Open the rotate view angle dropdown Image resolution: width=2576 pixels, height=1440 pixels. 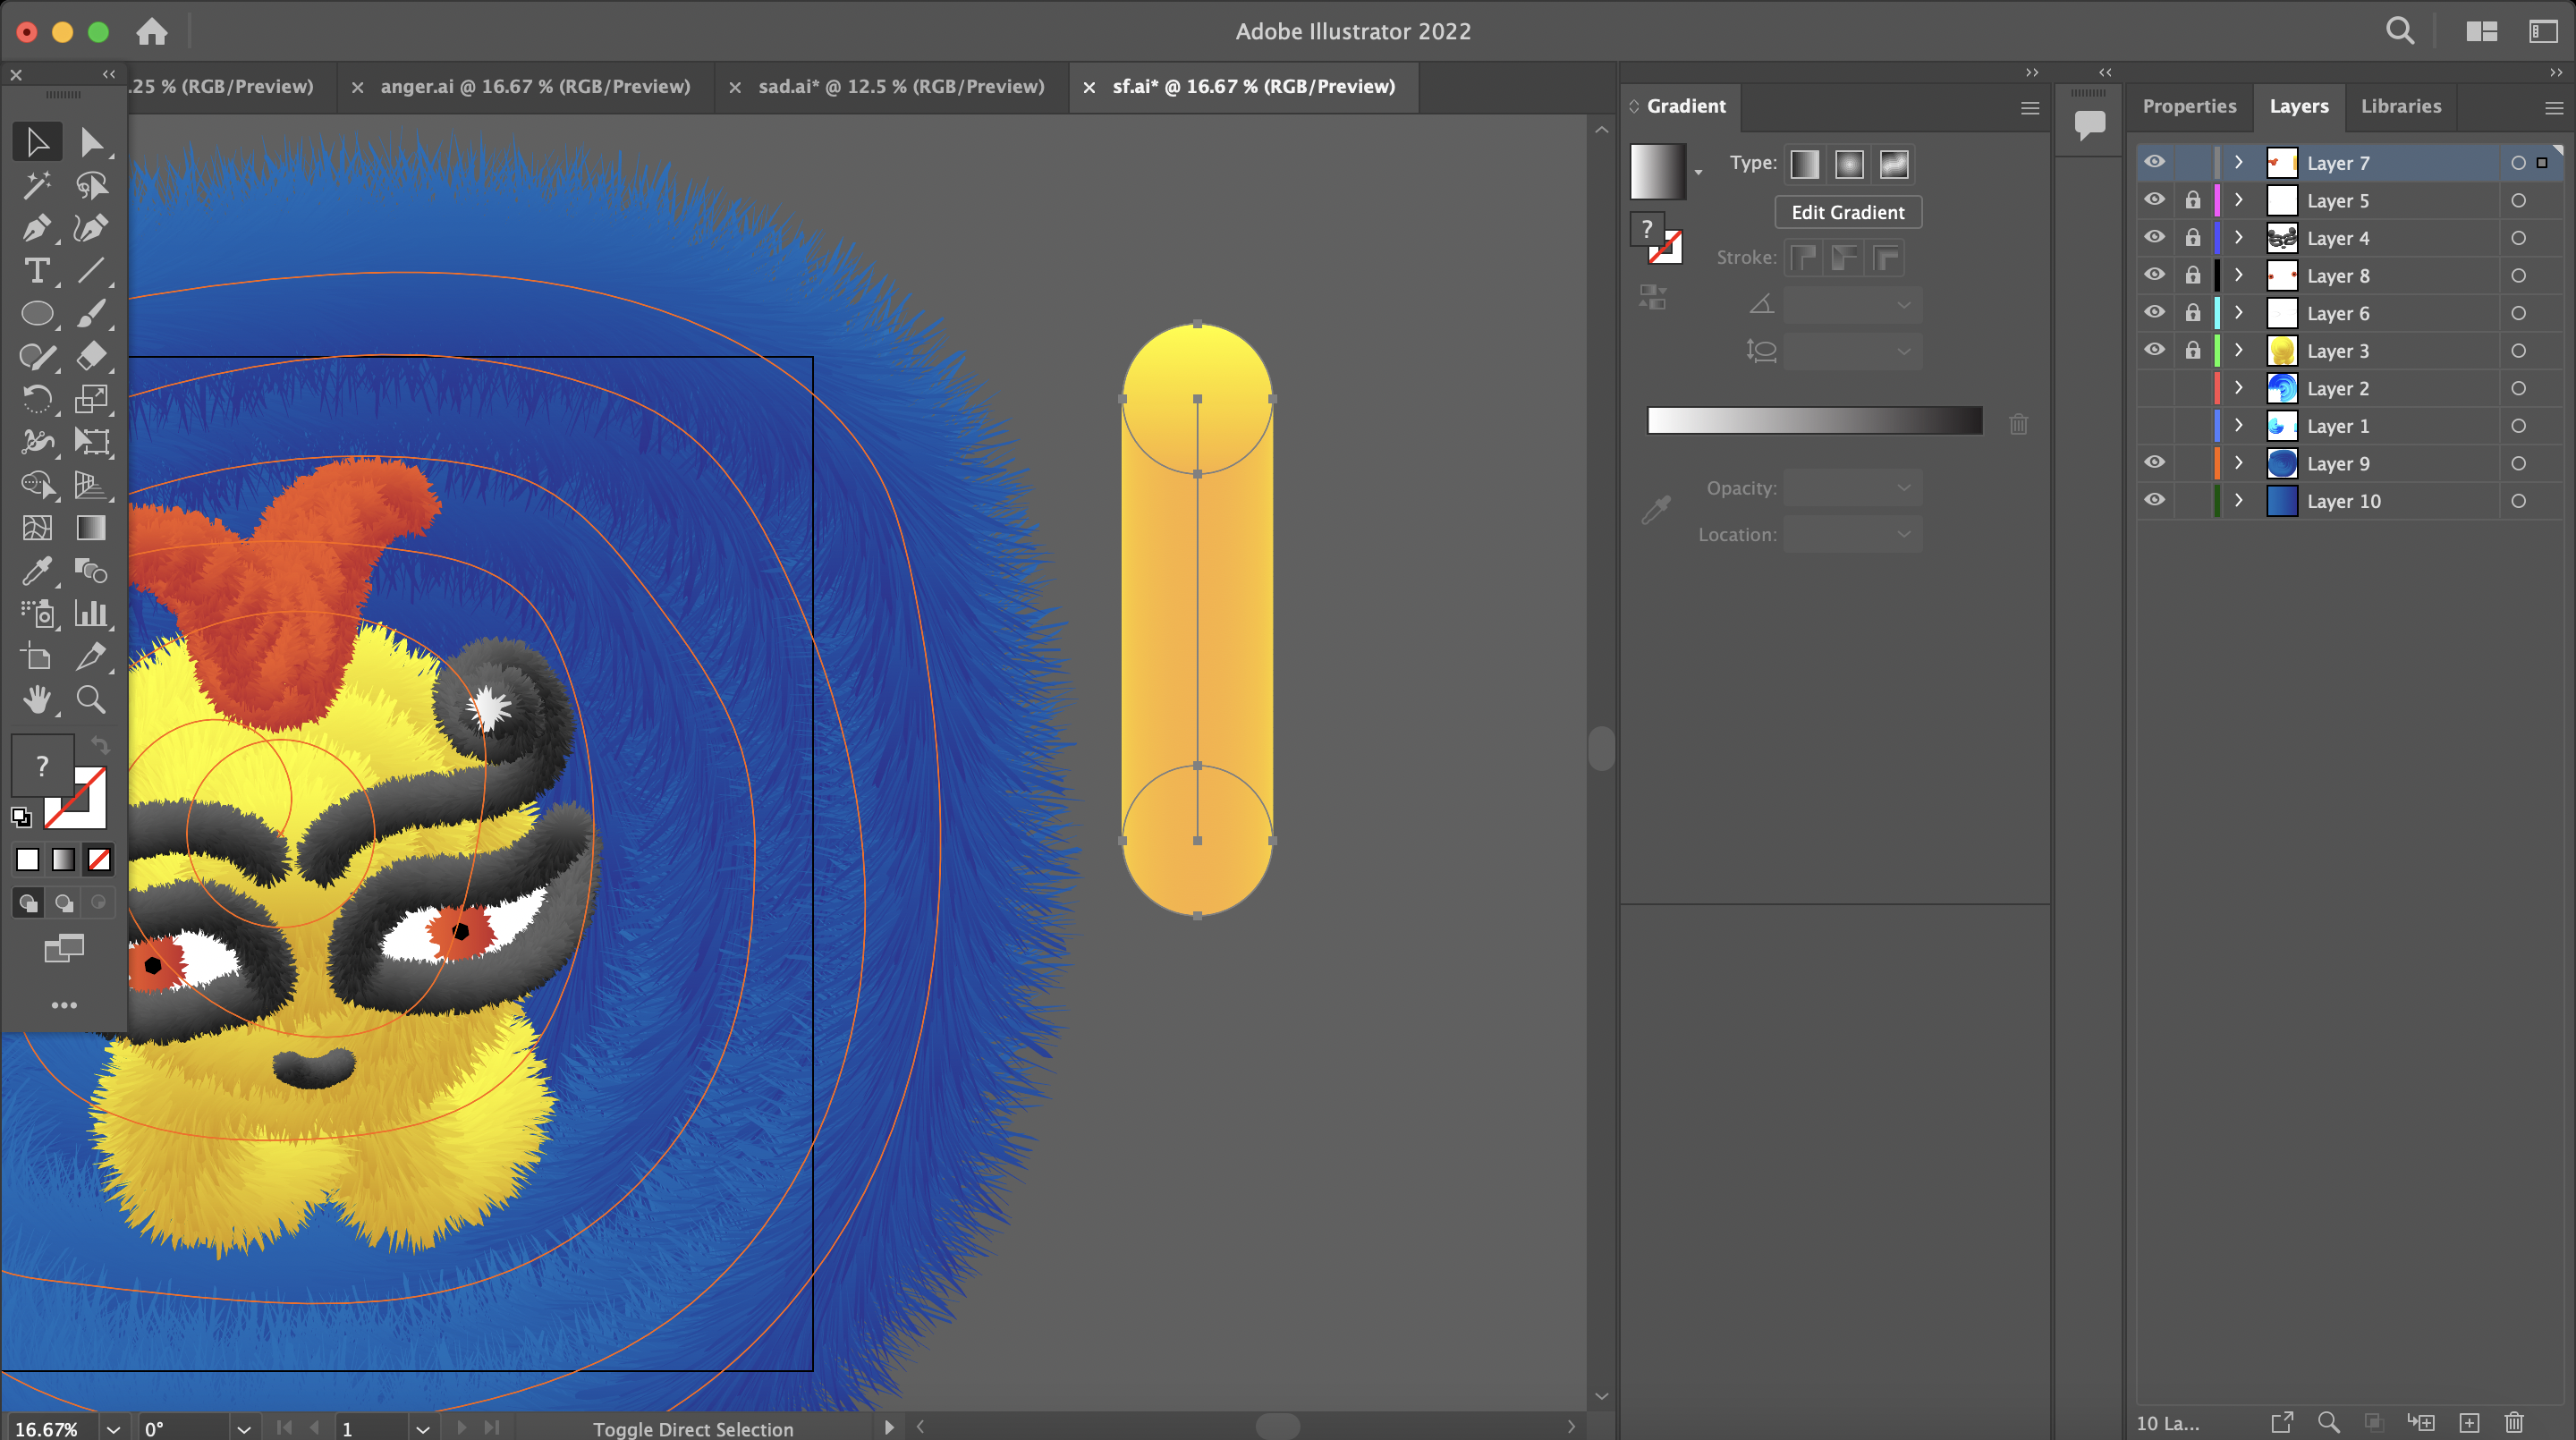click(243, 1428)
